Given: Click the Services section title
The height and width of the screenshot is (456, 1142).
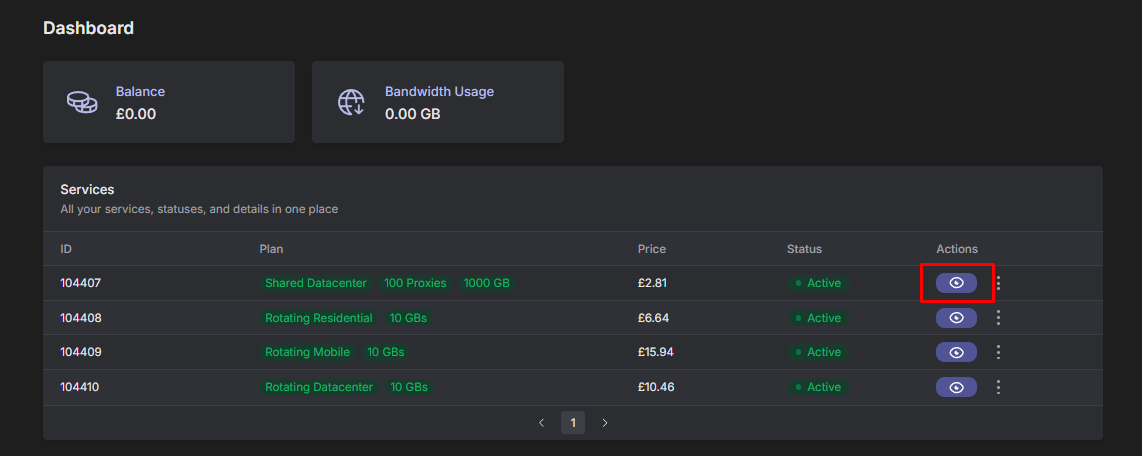Looking at the screenshot, I should click(x=87, y=189).
